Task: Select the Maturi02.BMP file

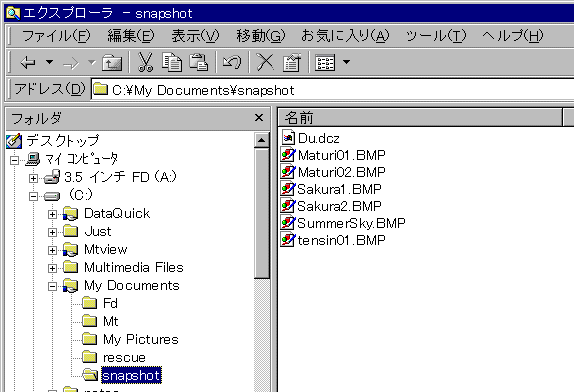Action: click(x=342, y=172)
